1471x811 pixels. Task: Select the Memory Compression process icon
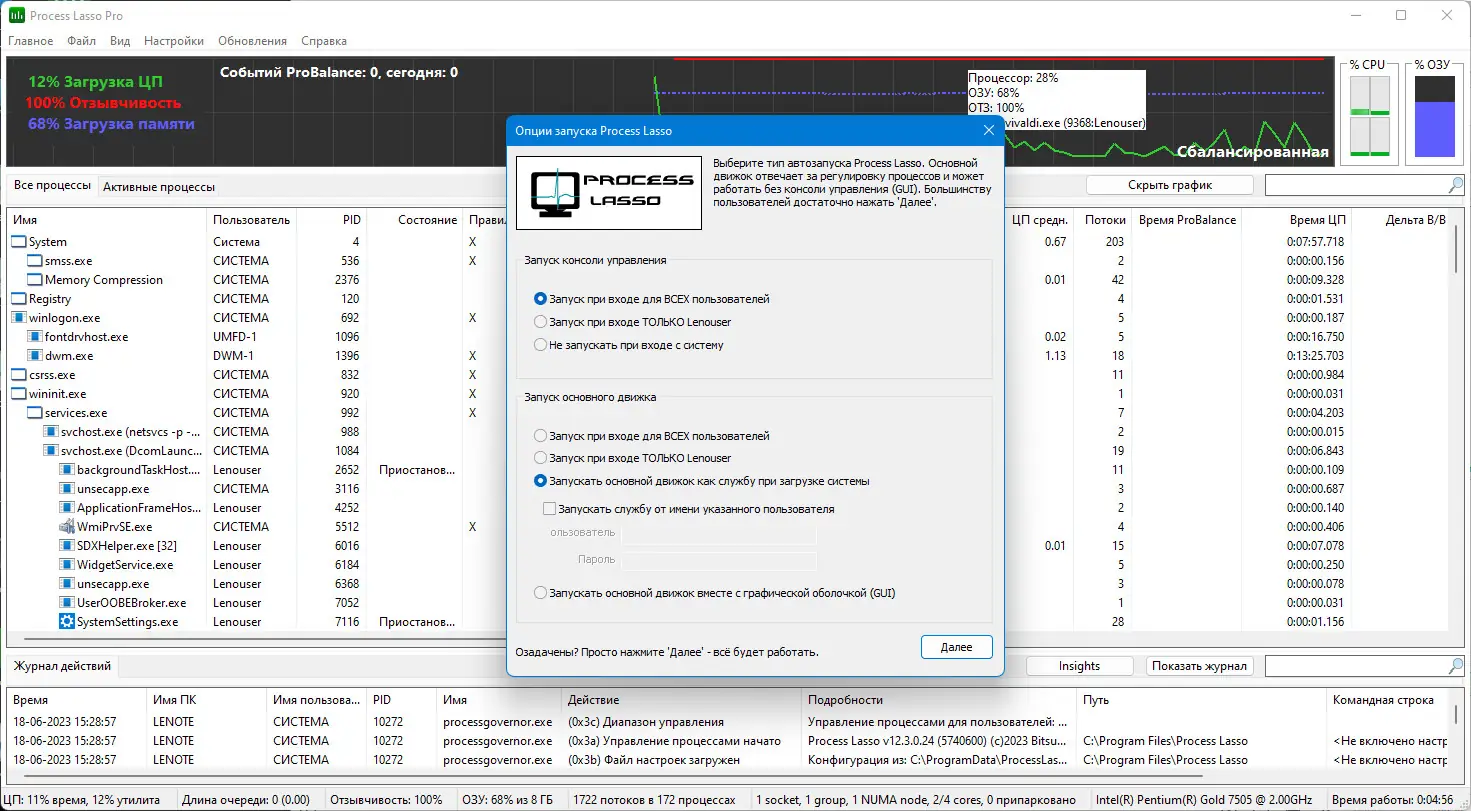coord(35,280)
